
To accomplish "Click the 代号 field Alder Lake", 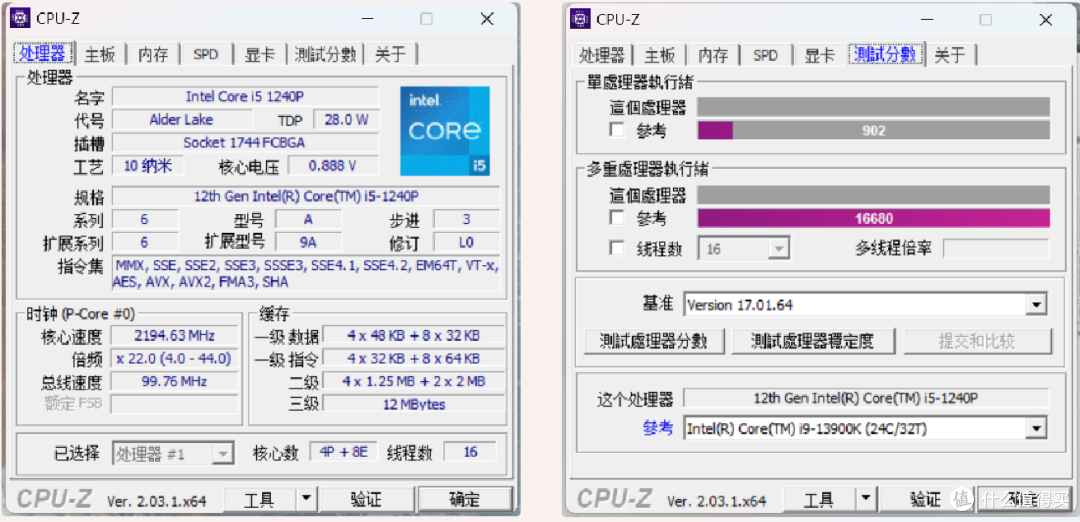I will [181, 119].
